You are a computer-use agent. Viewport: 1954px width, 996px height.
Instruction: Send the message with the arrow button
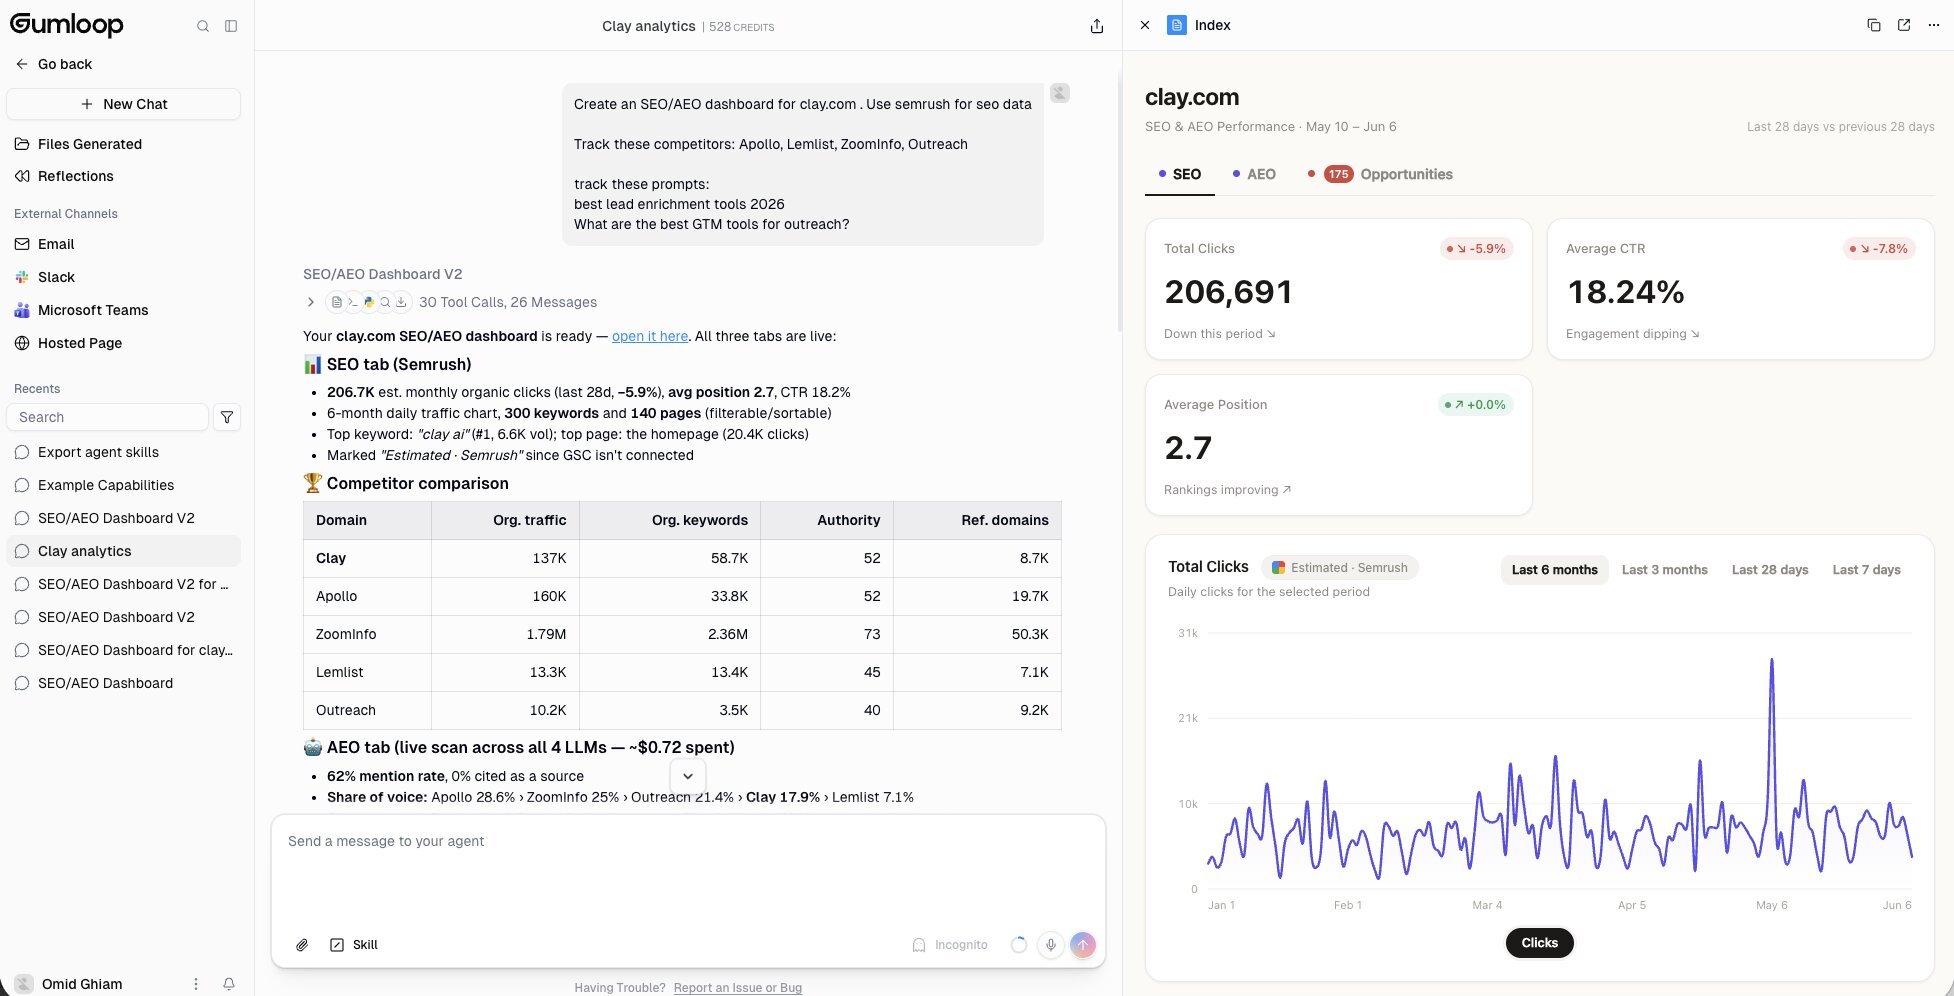click(x=1083, y=945)
